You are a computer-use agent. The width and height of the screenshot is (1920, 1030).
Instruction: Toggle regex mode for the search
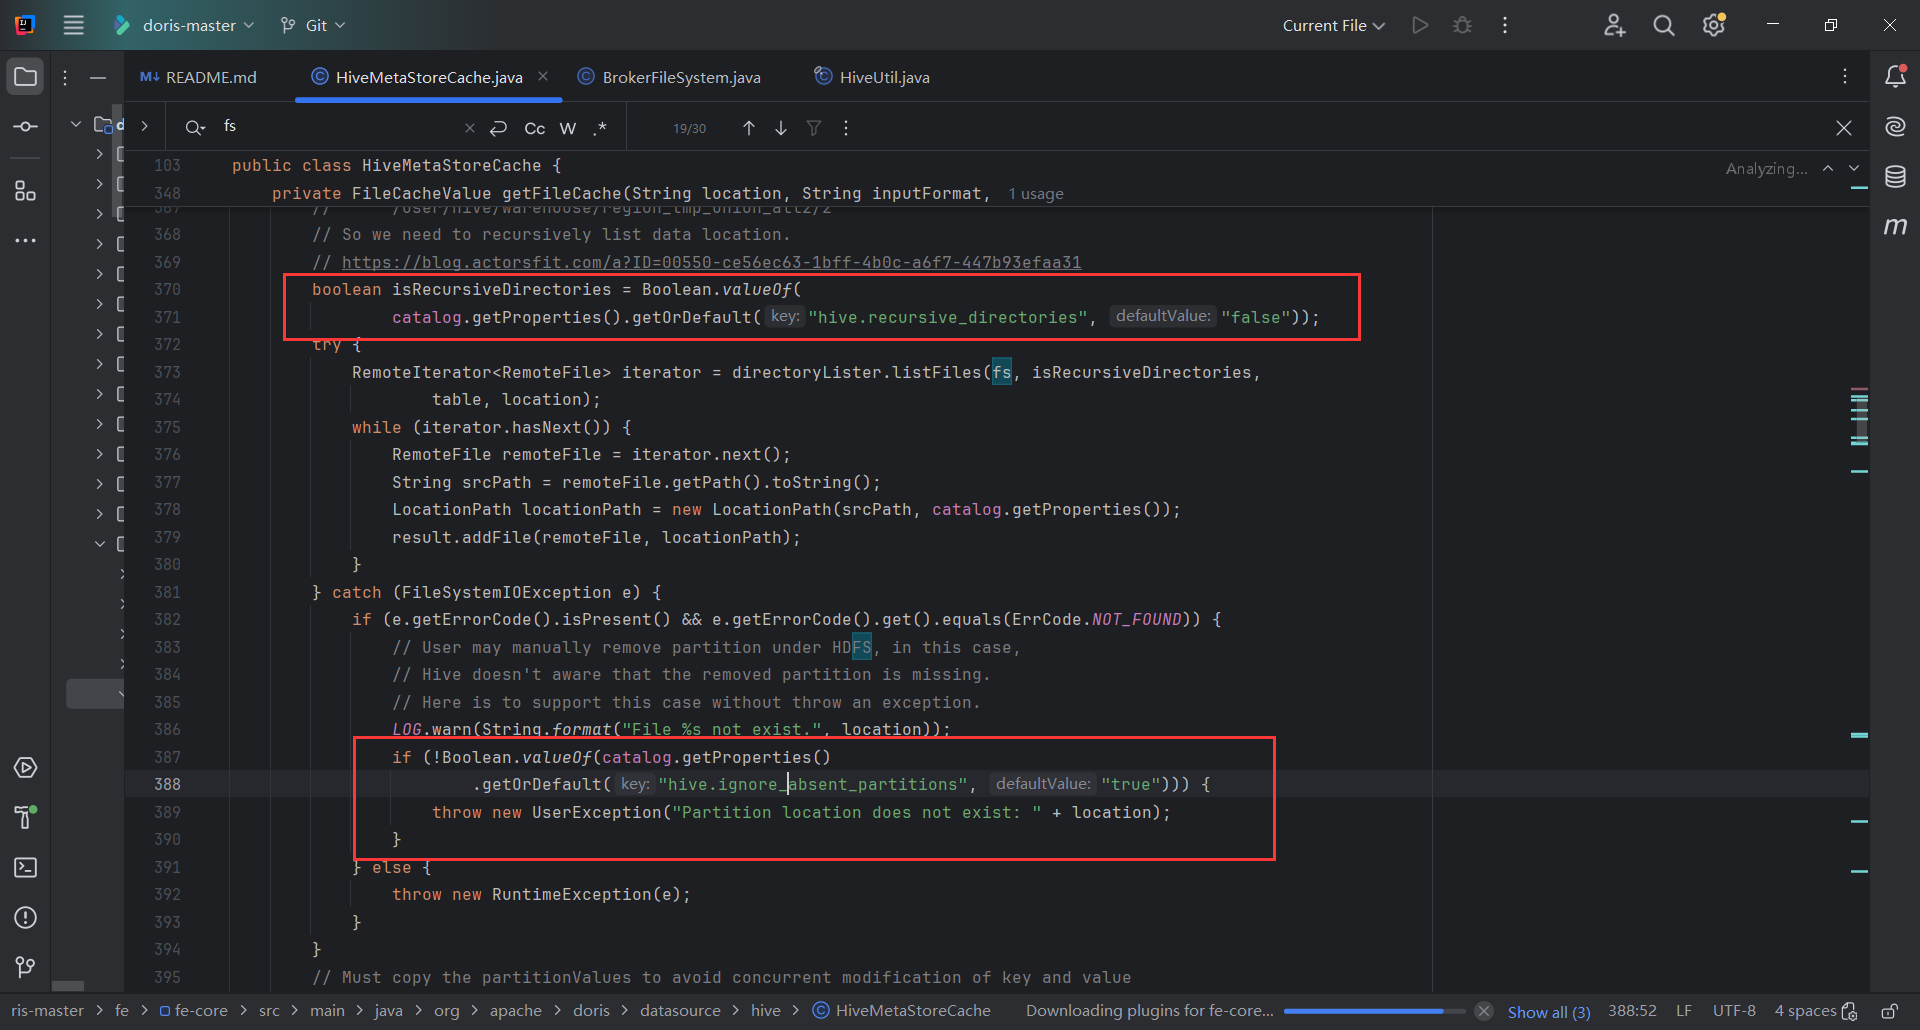click(x=601, y=128)
